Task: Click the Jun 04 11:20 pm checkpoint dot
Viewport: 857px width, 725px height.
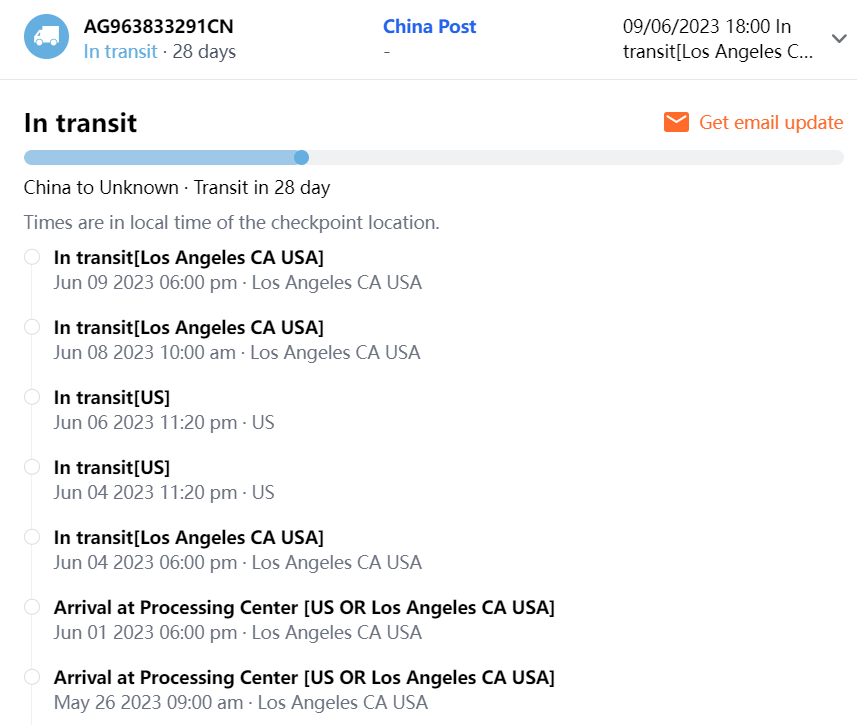Action: coord(32,467)
